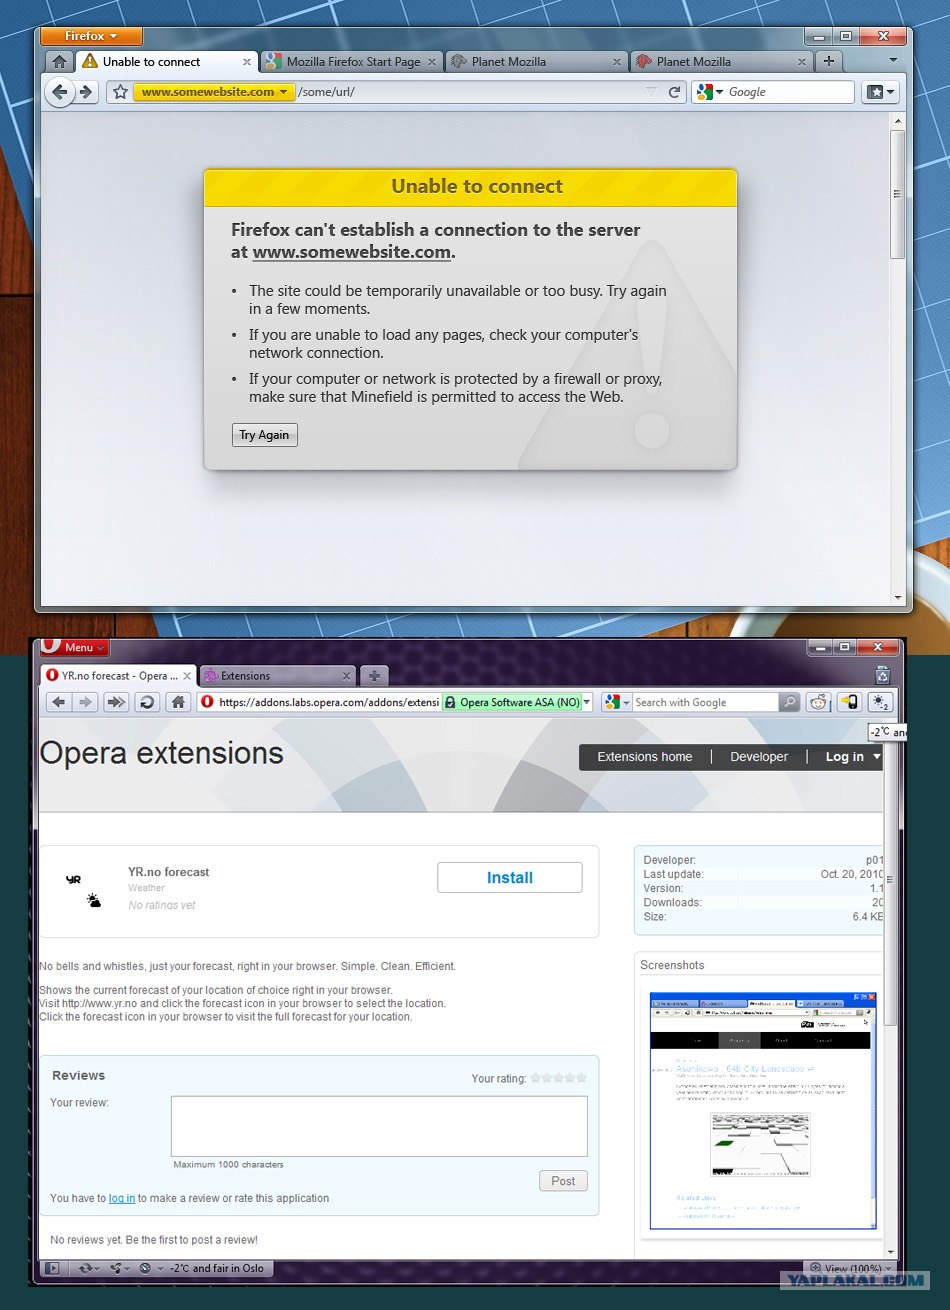Viewport: 950px width, 1310px height.
Task: Bookmark this page with the star icon
Action: coord(121,92)
